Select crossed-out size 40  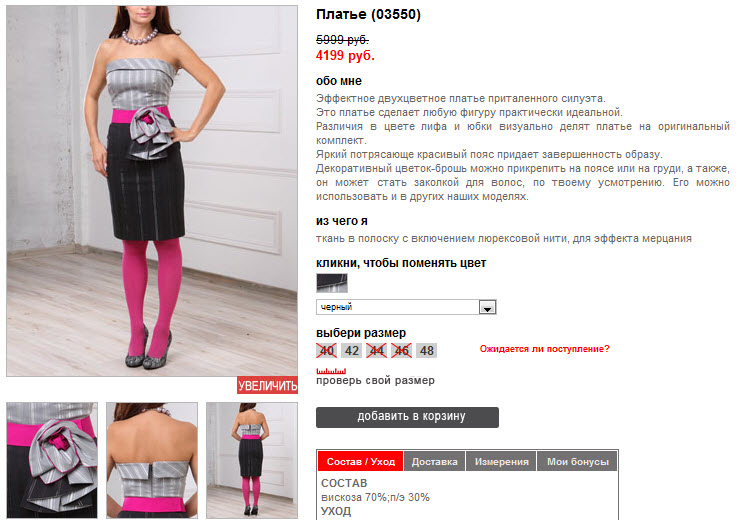(x=326, y=351)
